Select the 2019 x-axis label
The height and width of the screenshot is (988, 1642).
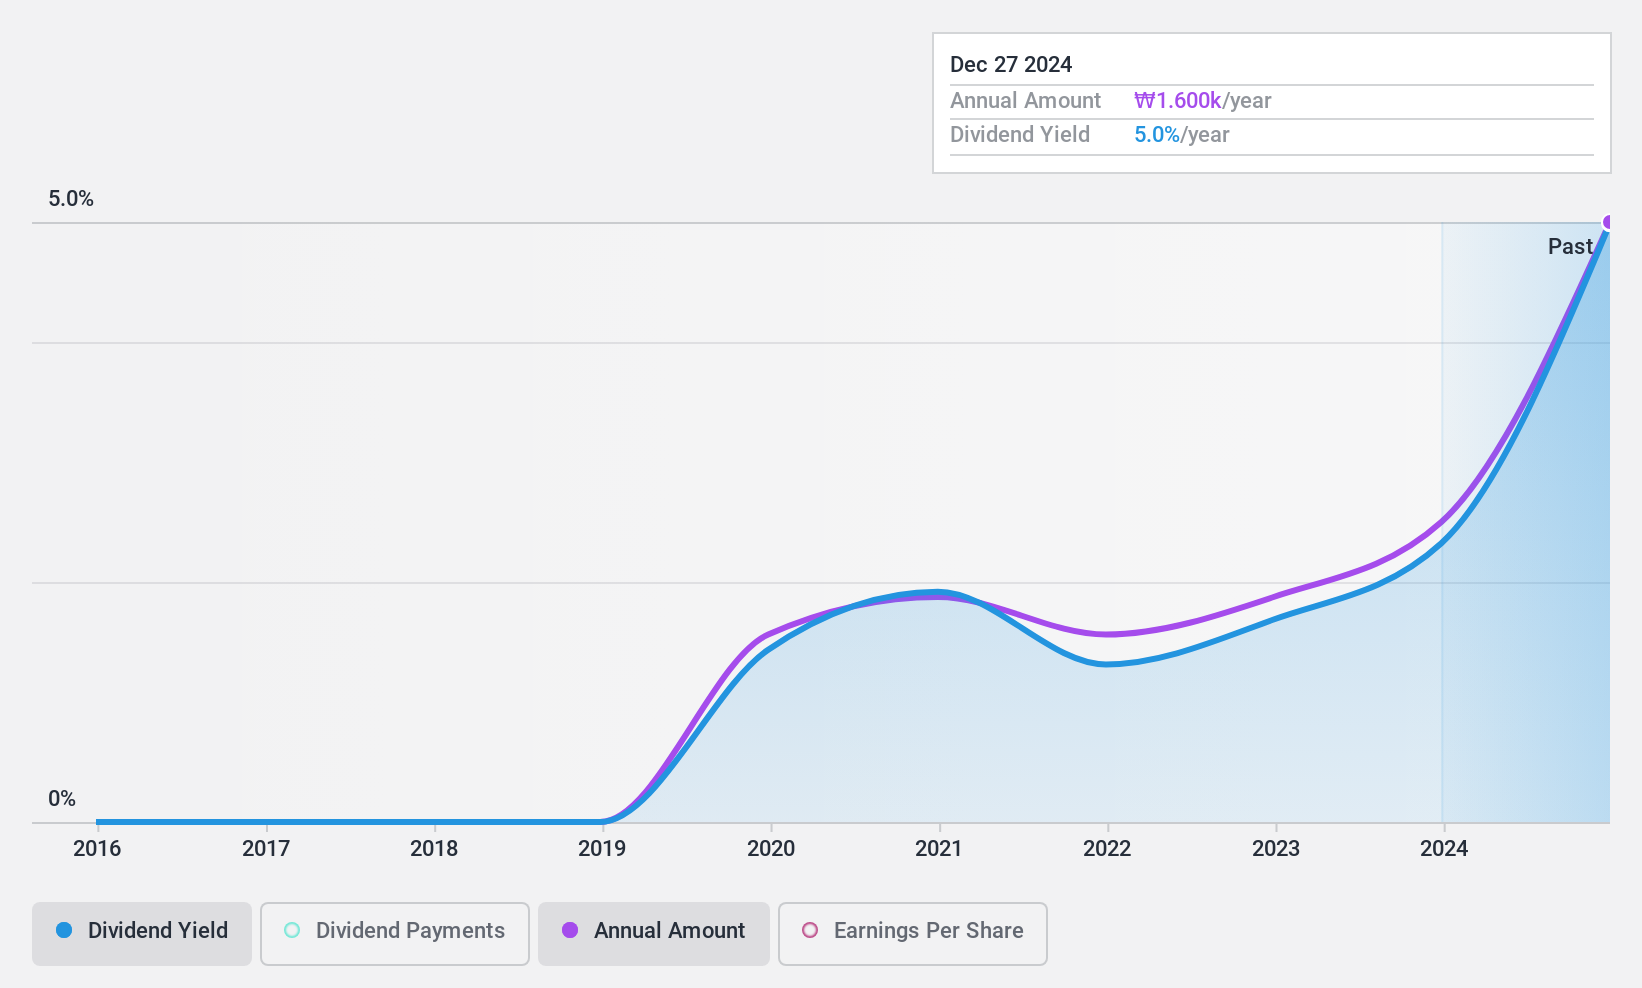click(602, 849)
